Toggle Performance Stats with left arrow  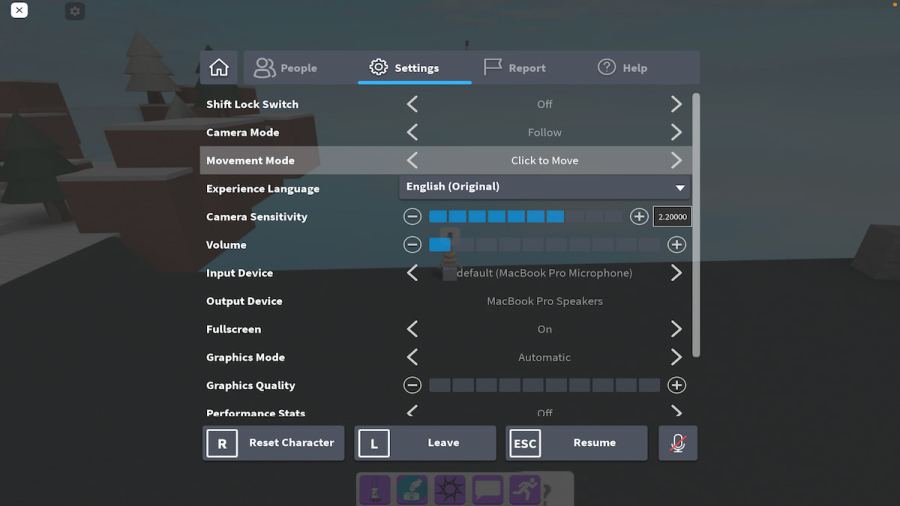click(412, 412)
